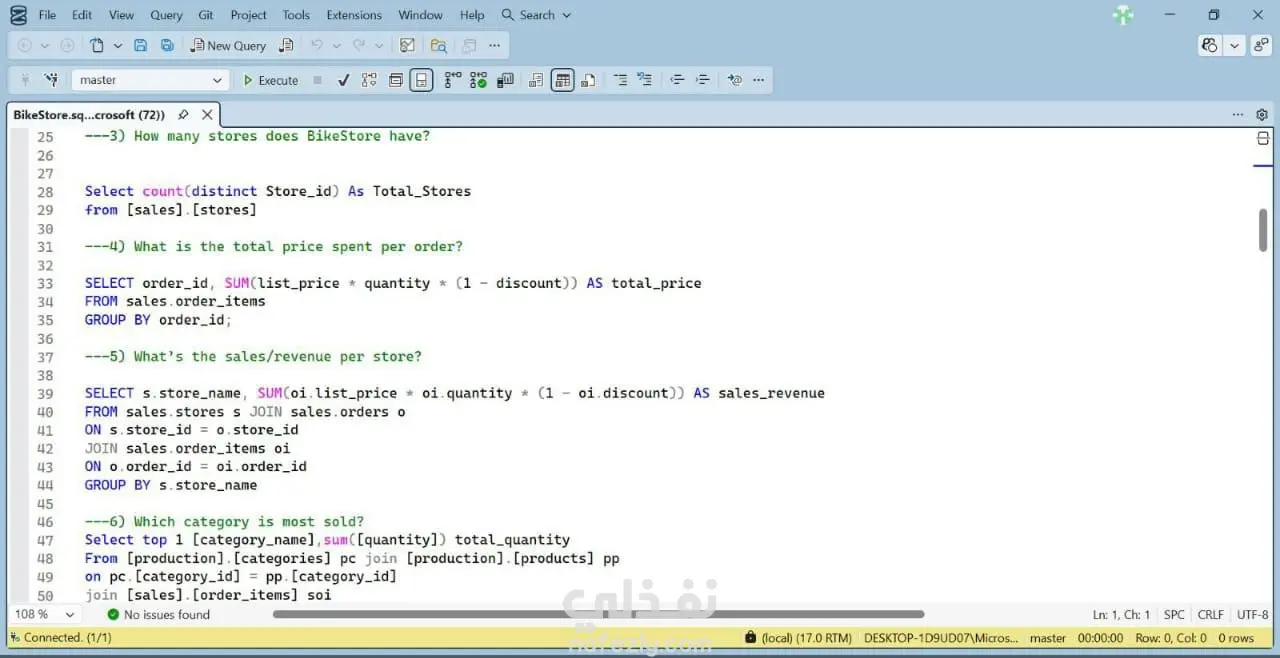This screenshot has height=658, width=1280.
Task: Click Specify Values for Template Parameters icon
Action: pos(735,80)
